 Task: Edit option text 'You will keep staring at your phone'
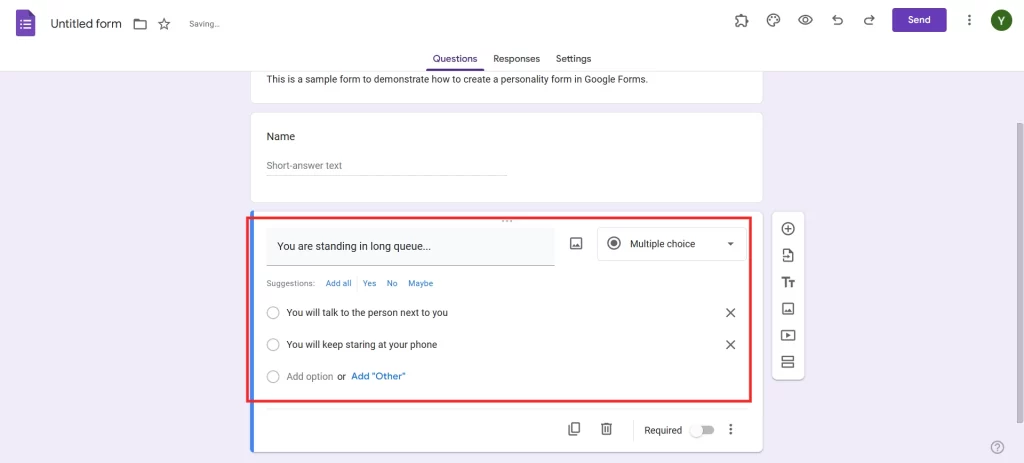point(362,345)
